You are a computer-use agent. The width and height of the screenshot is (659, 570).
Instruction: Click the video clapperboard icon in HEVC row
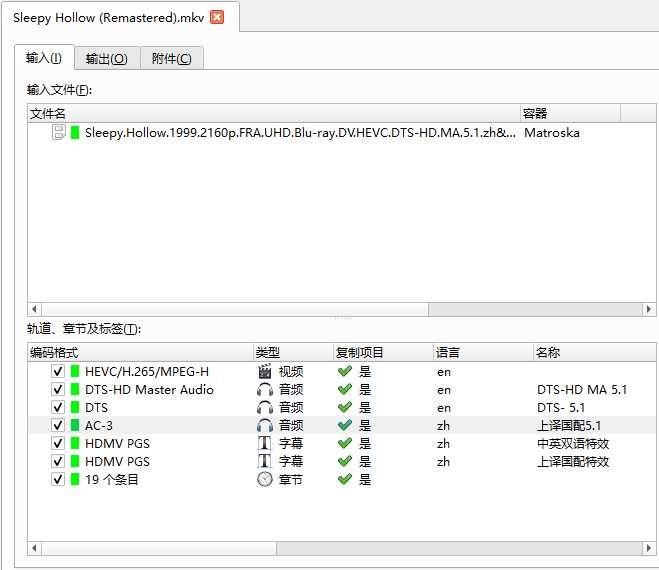[264, 371]
